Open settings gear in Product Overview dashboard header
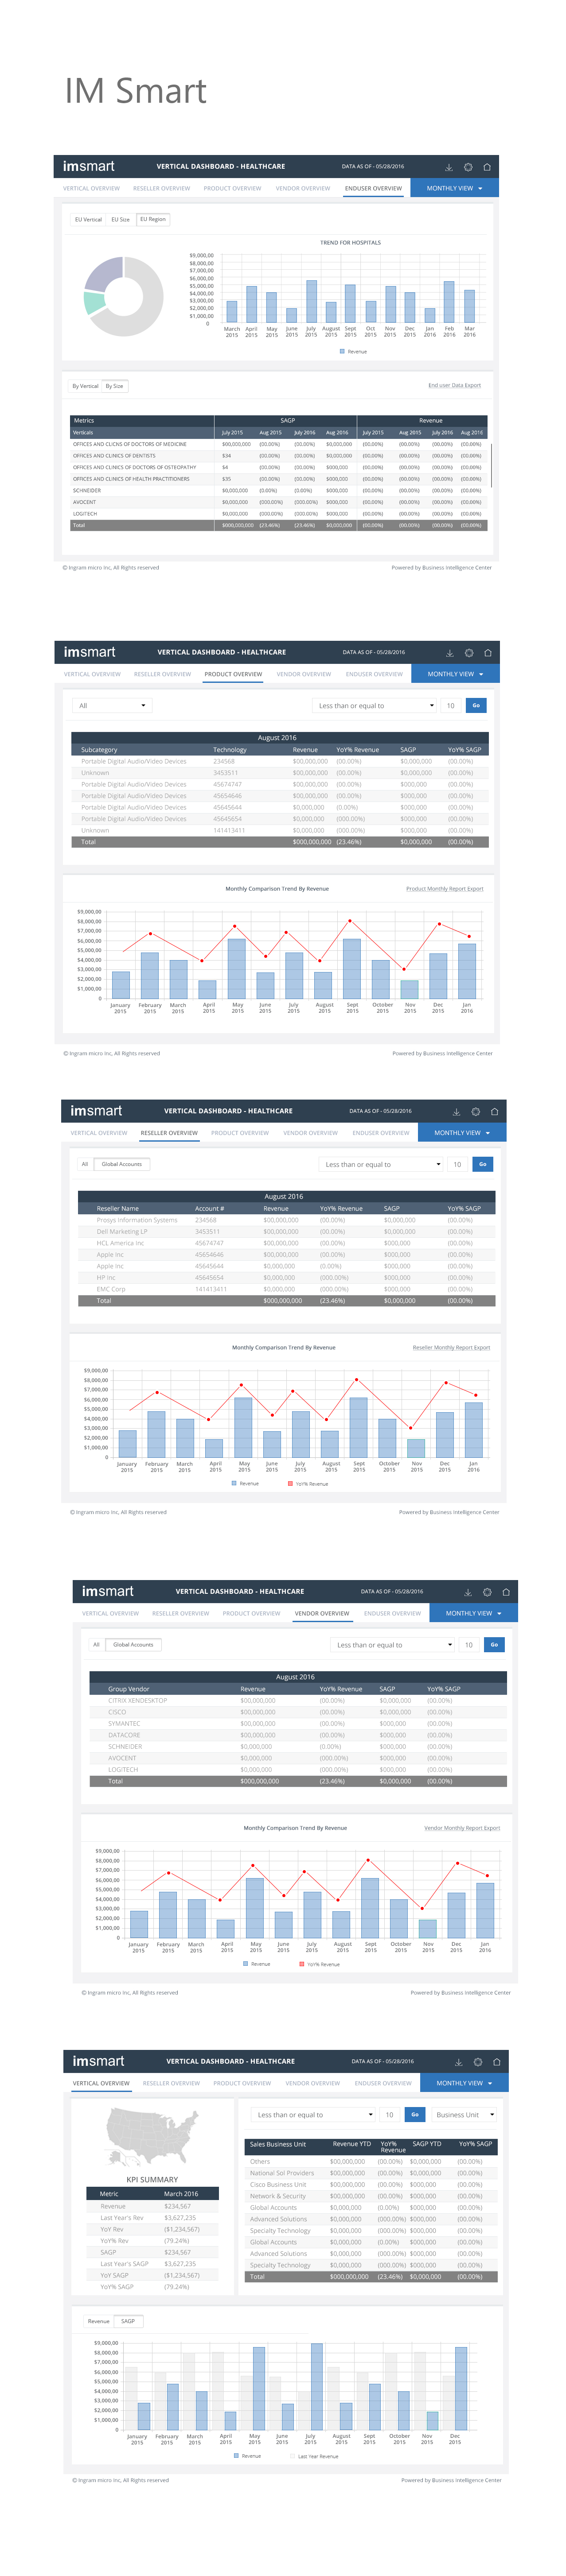The height and width of the screenshot is (2576, 566). click(x=469, y=653)
